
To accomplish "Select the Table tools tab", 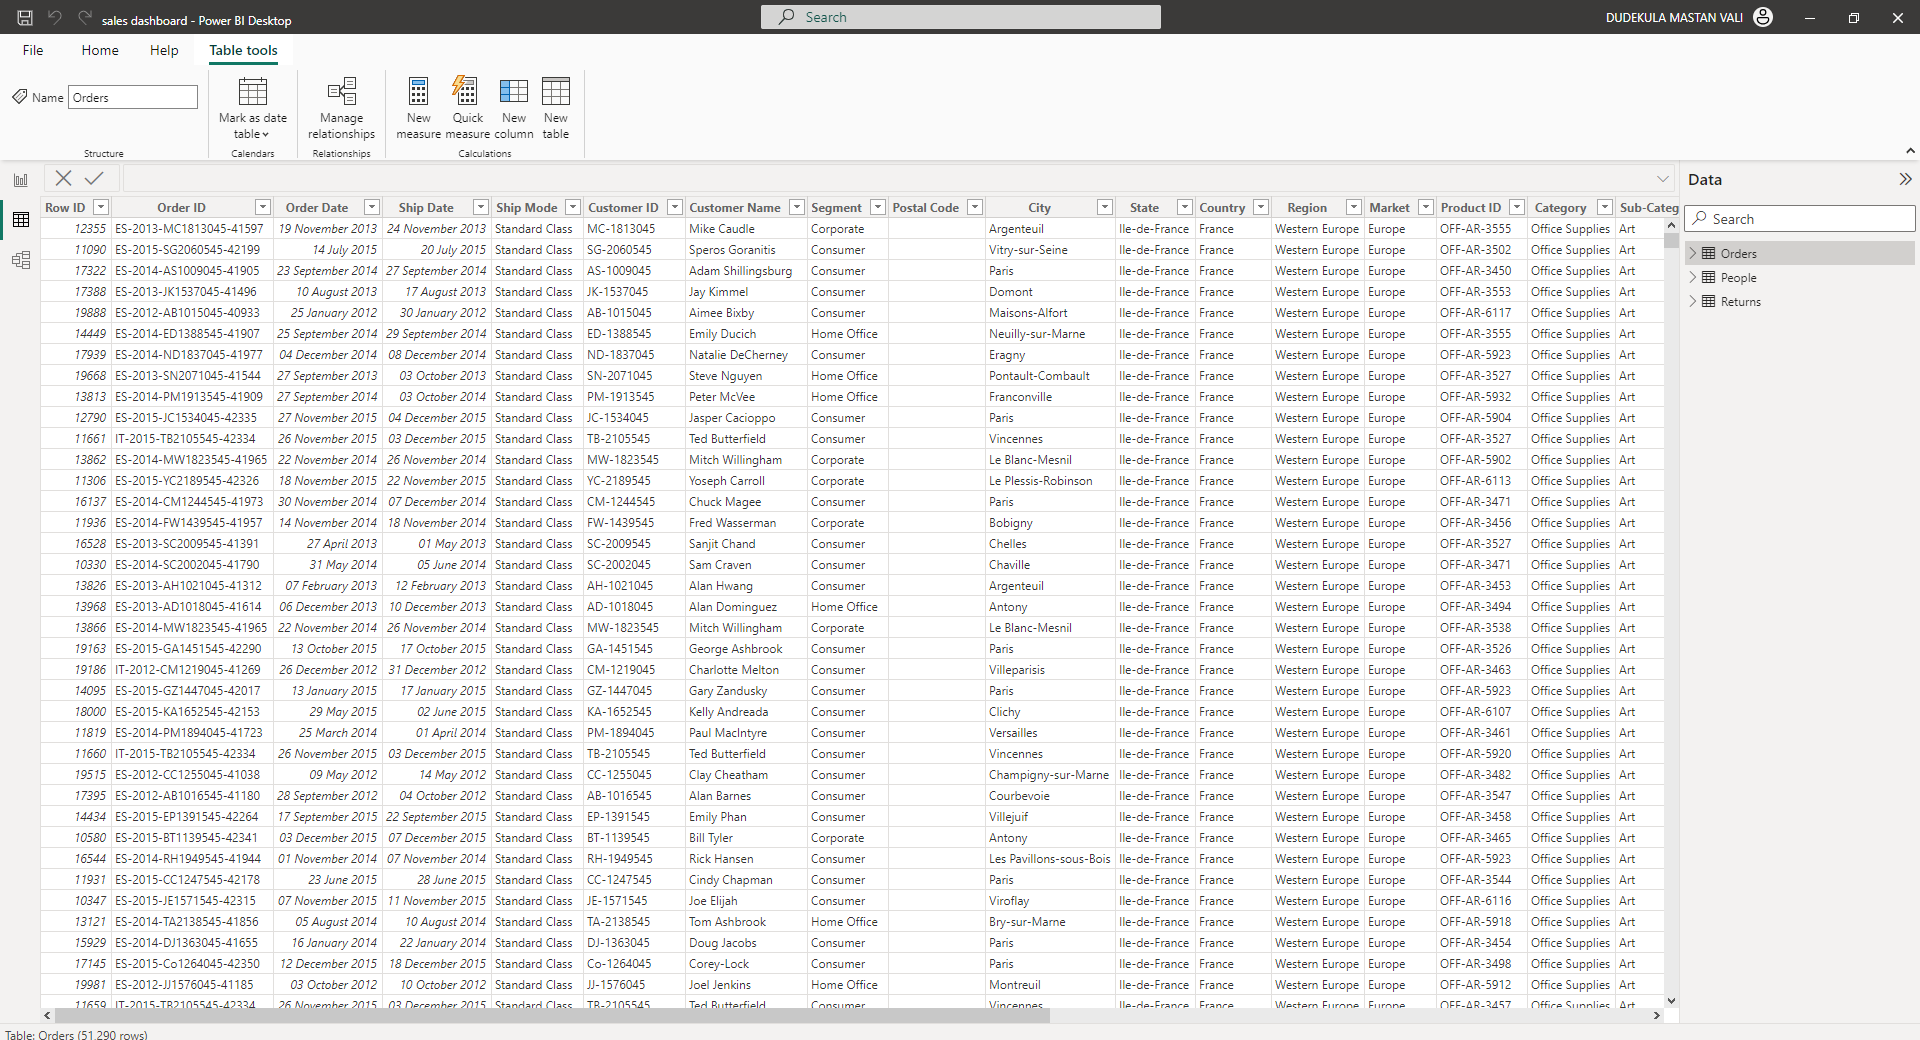I will (243, 50).
